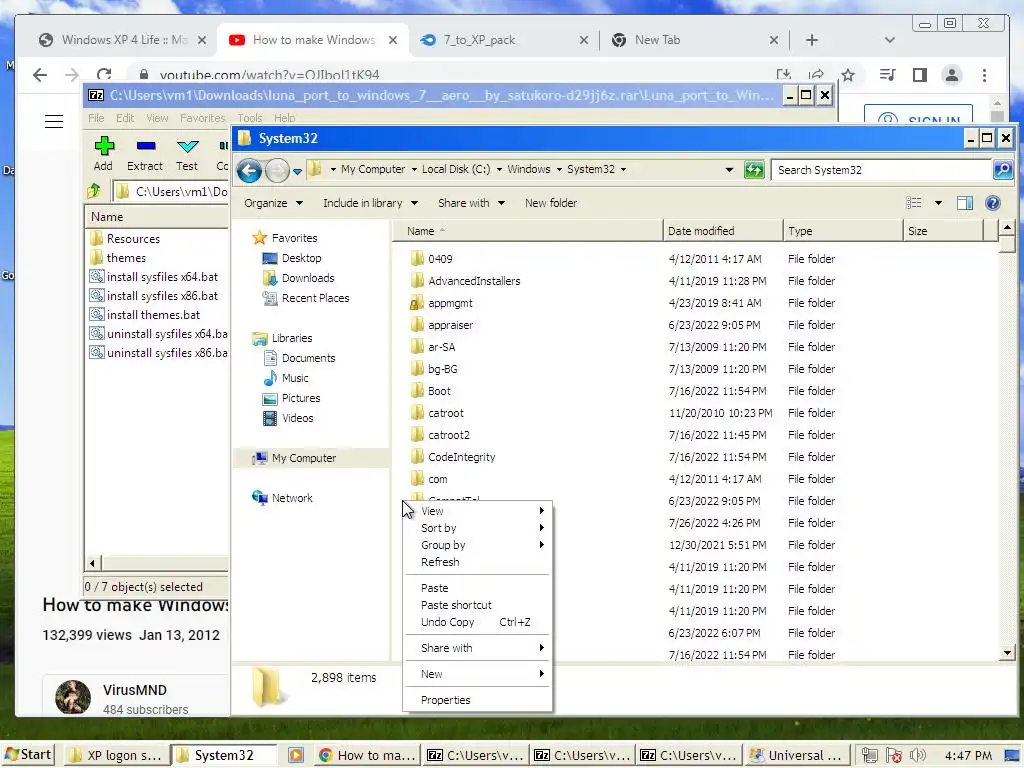Open XP logon taskbar button
The width and height of the screenshot is (1024, 768).
point(116,755)
